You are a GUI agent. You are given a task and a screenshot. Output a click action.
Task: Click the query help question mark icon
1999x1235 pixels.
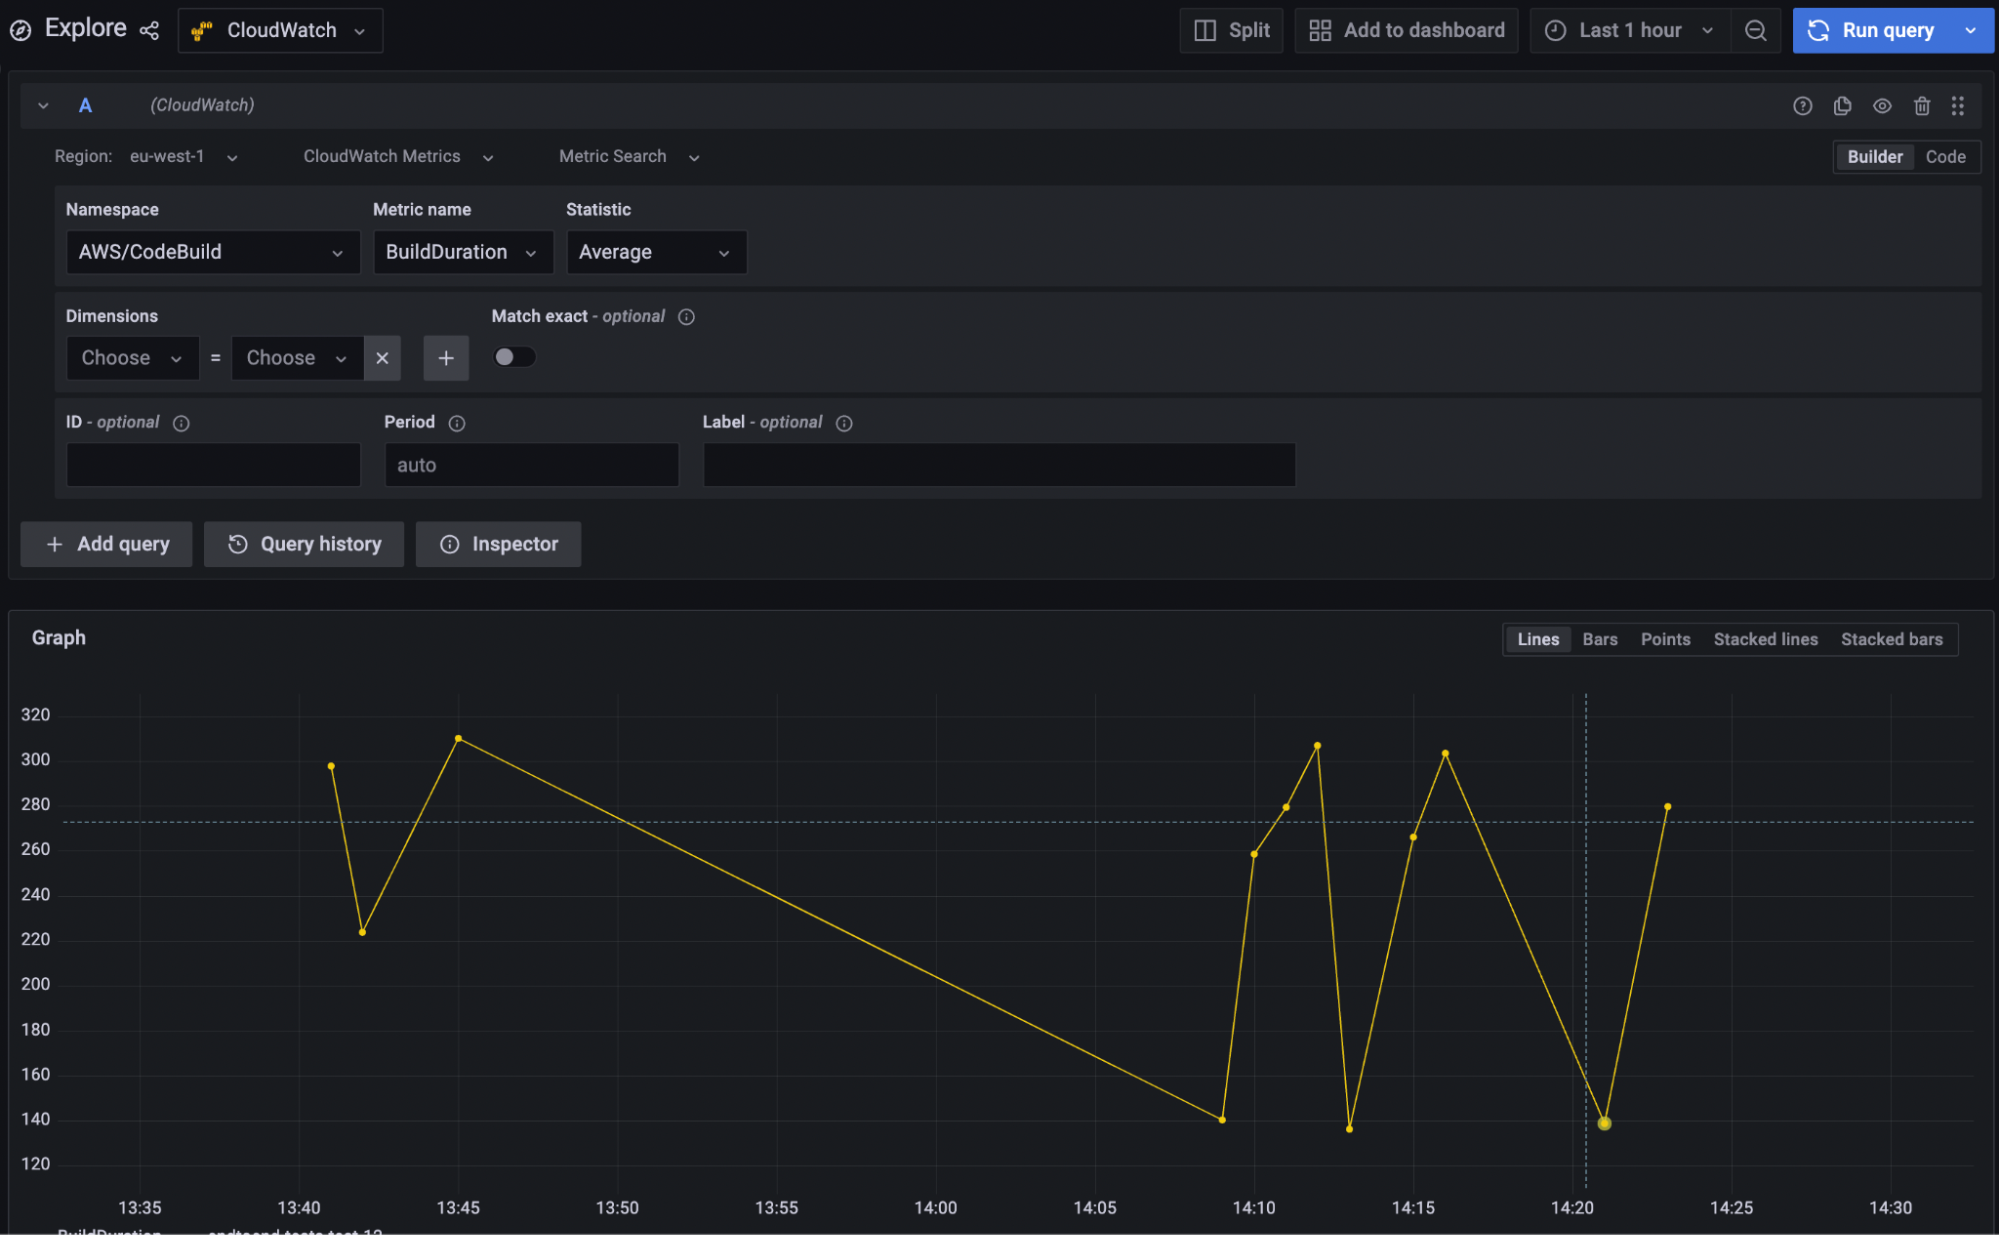1803,105
